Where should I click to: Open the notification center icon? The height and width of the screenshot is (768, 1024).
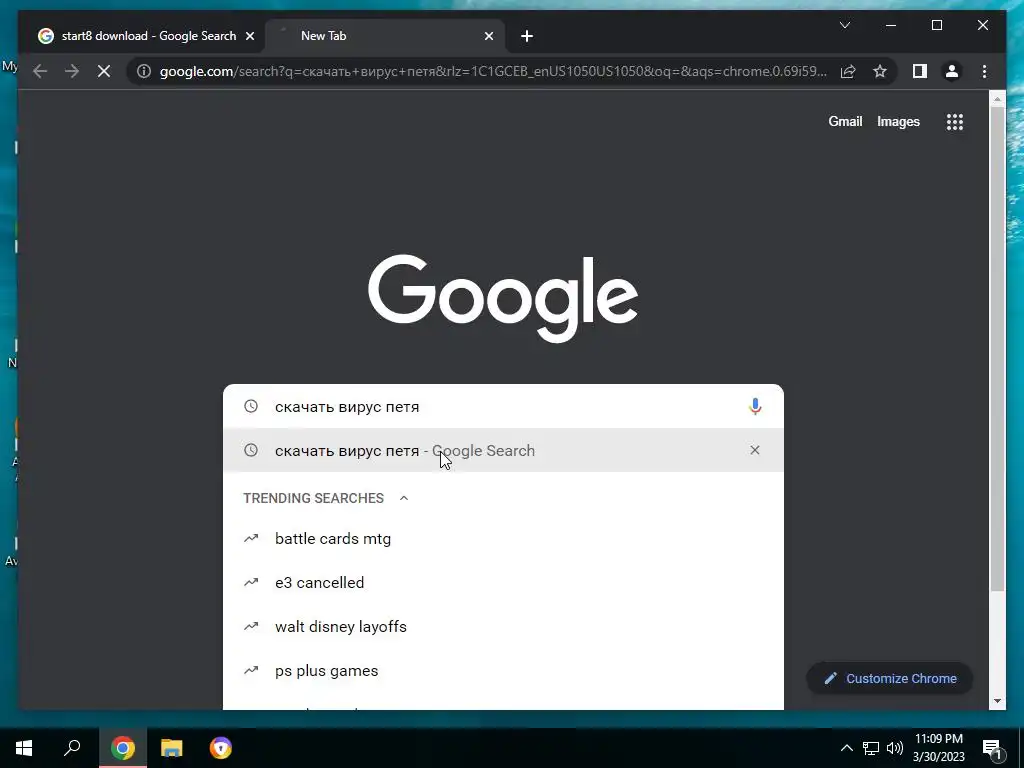pos(992,749)
